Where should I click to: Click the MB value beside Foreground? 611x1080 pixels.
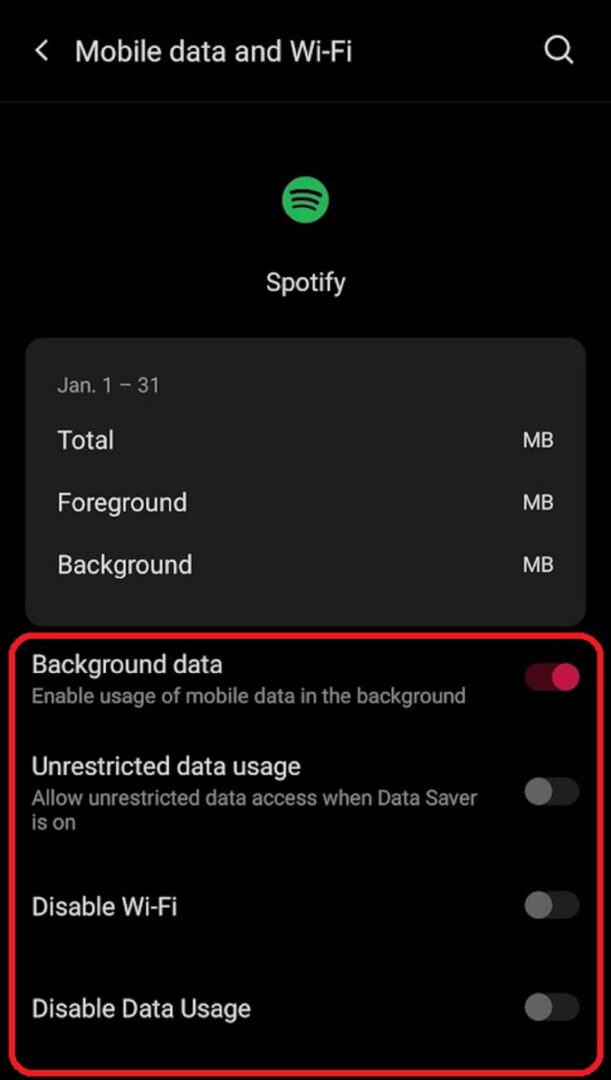[538, 502]
